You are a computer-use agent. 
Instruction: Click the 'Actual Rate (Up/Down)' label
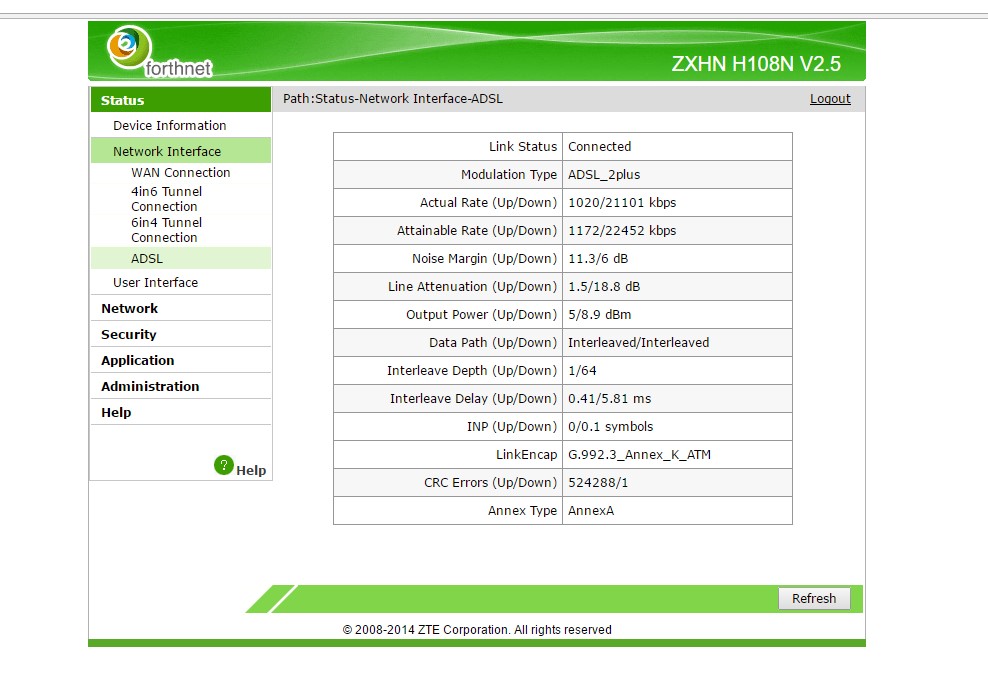pos(488,203)
